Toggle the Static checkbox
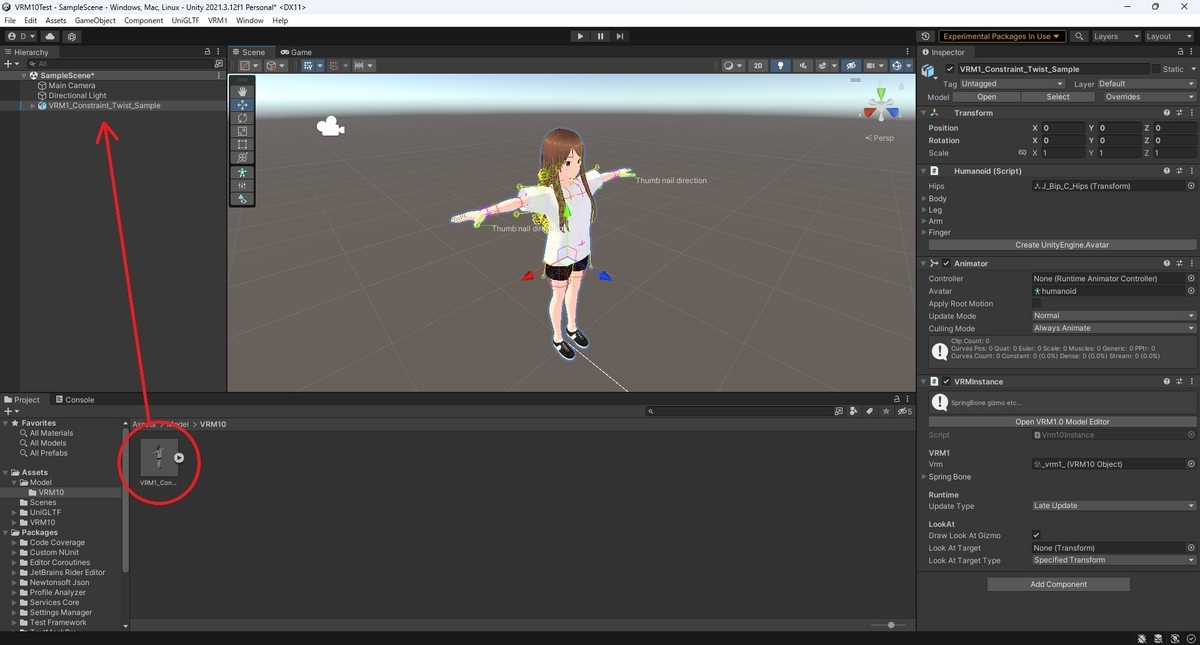Image resolution: width=1200 pixels, height=645 pixels. click(1157, 69)
